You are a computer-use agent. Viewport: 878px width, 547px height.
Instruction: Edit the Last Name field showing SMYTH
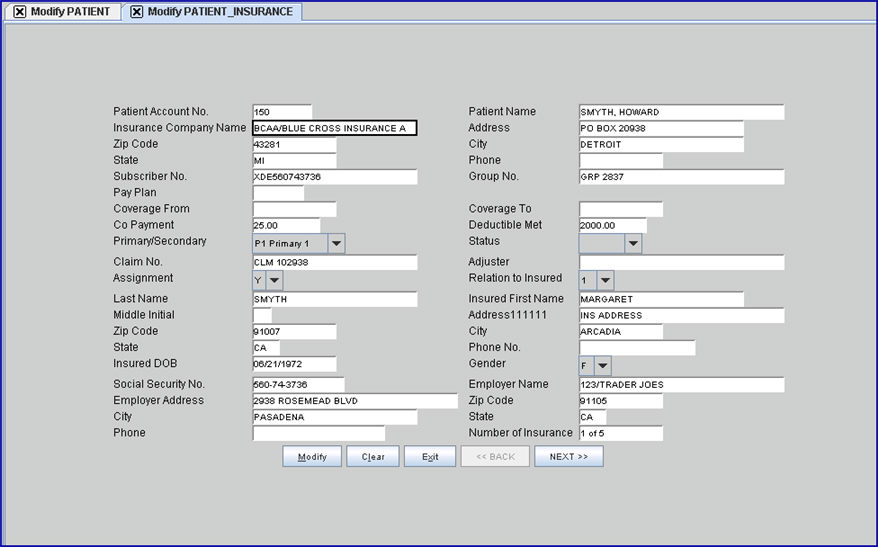pyautogui.click(x=335, y=300)
